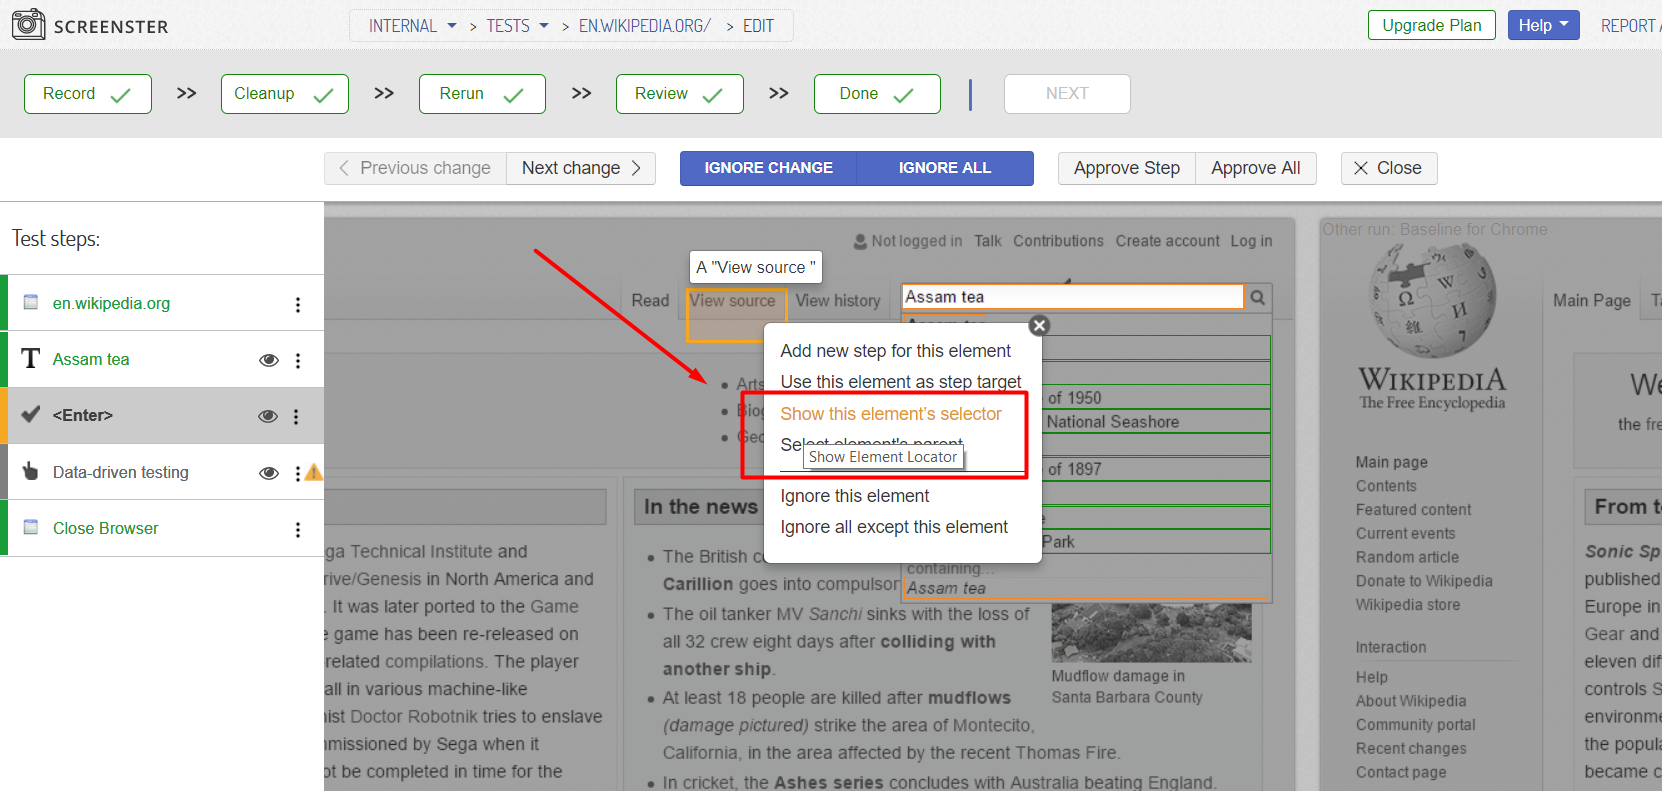Open kebab menu for Data-driven testing step
The width and height of the screenshot is (1662, 791).
click(x=297, y=472)
